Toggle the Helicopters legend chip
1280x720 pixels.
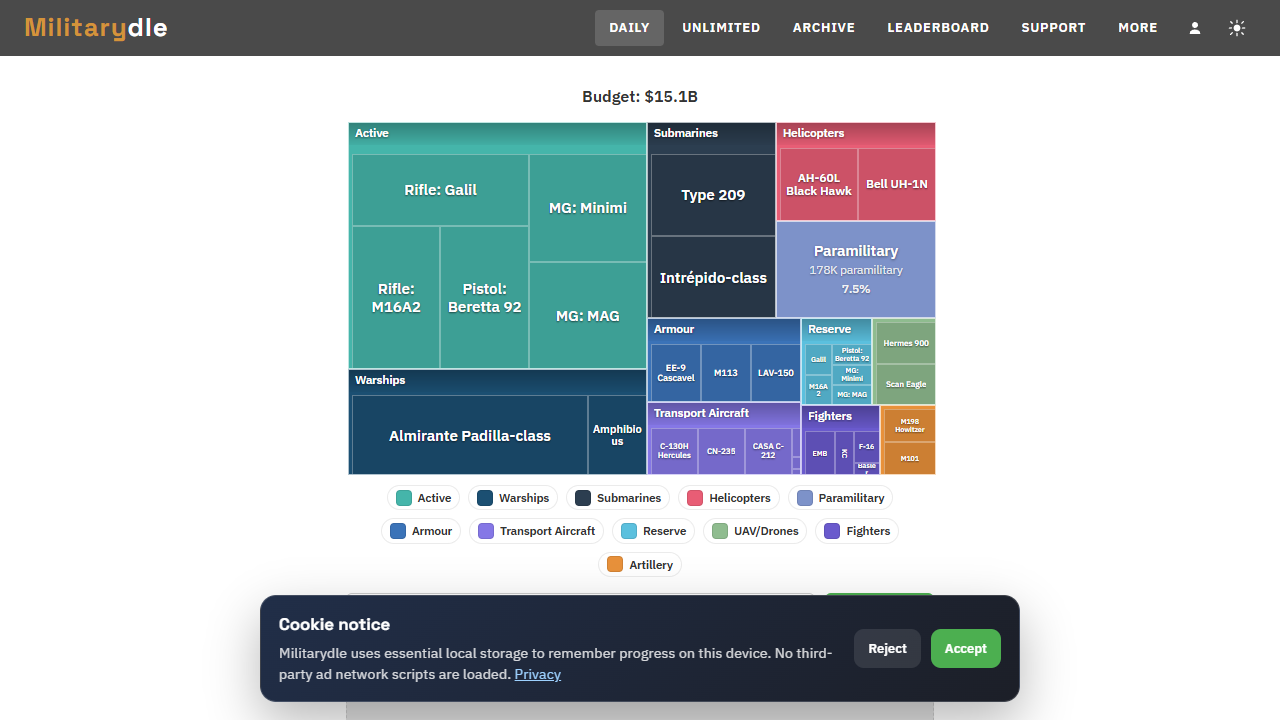click(729, 498)
